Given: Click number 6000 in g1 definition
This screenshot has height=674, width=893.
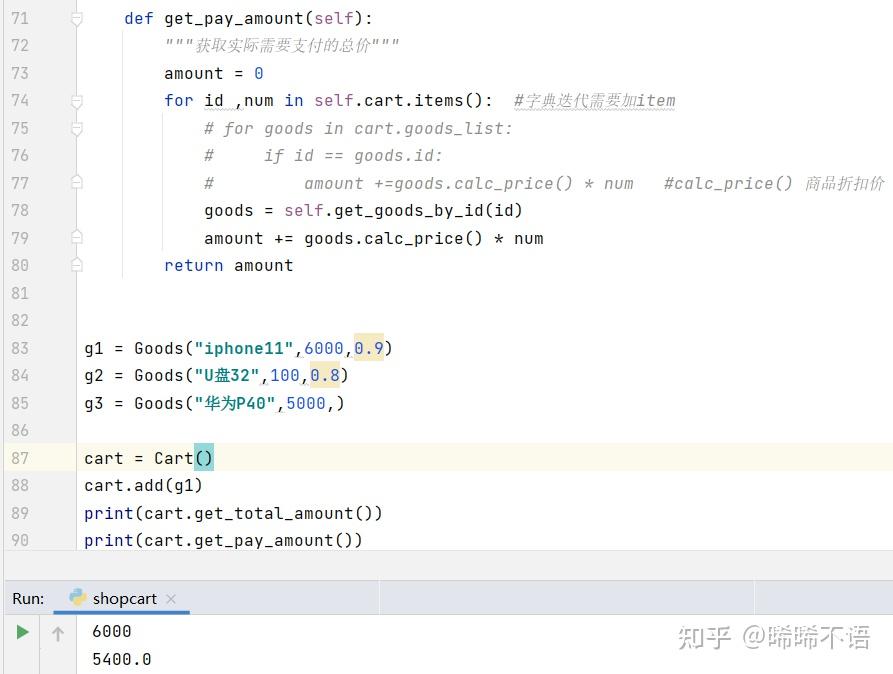Looking at the screenshot, I should [x=323, y=348].
